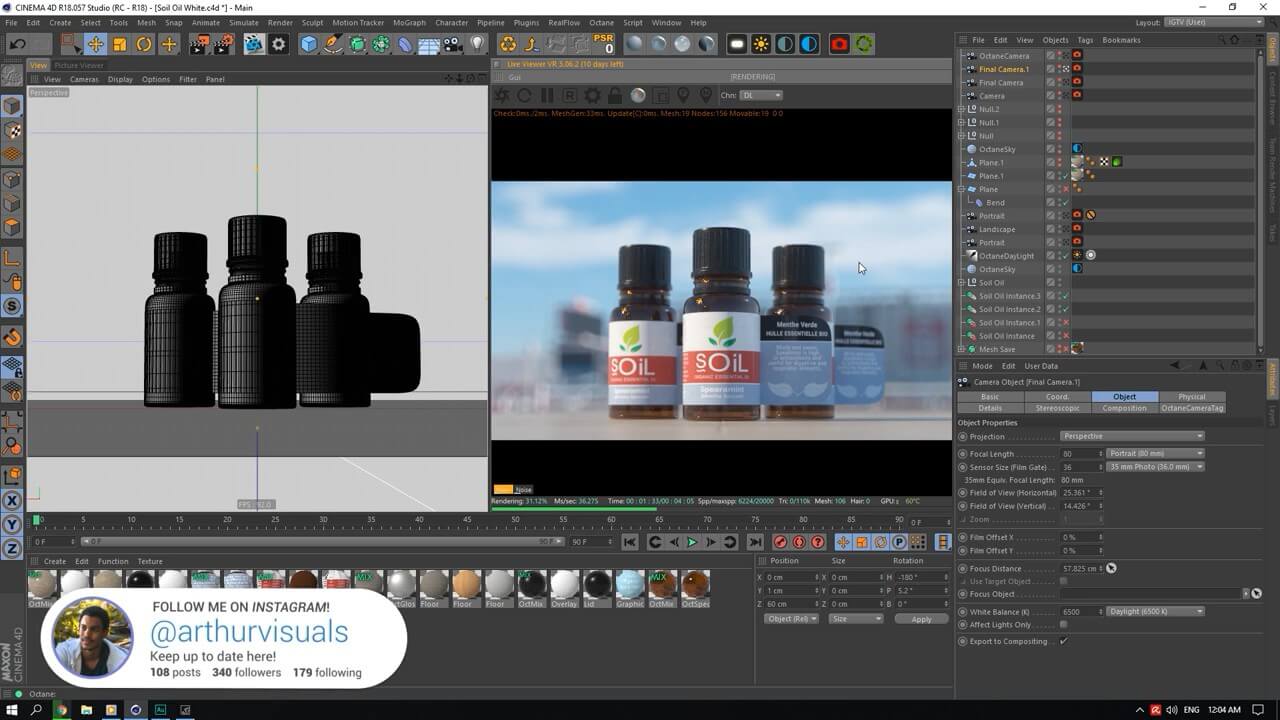This screenshot has height=720, width=1280.
Task: Toggle the red X next to Soil Oil Instance.1
Action: [1066, 322]
